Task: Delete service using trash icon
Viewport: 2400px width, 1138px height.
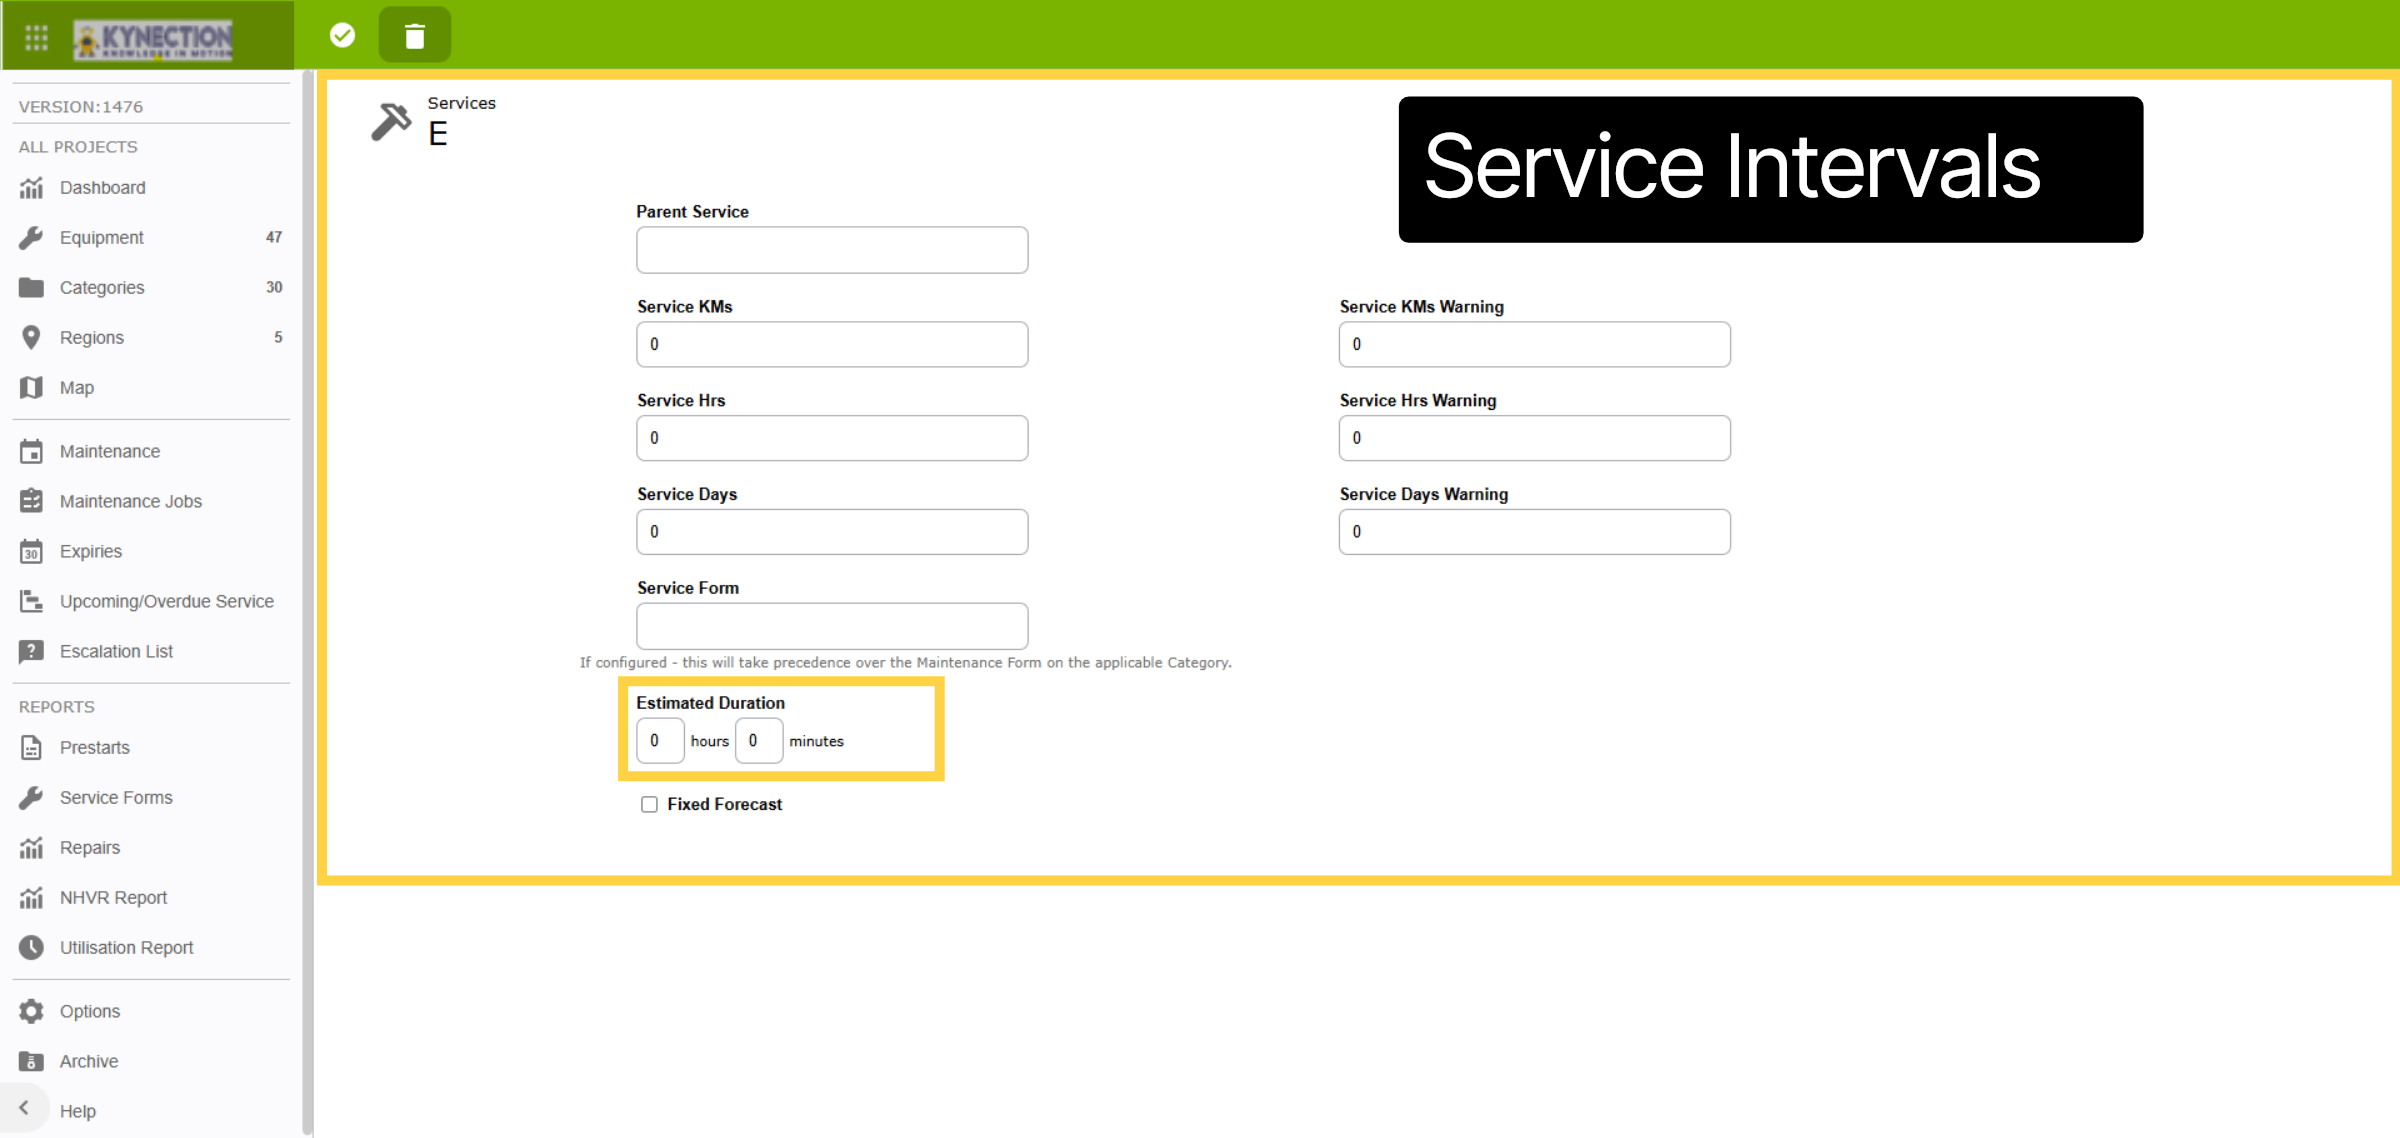Action: pyautogui.click(x=415, y=36)
